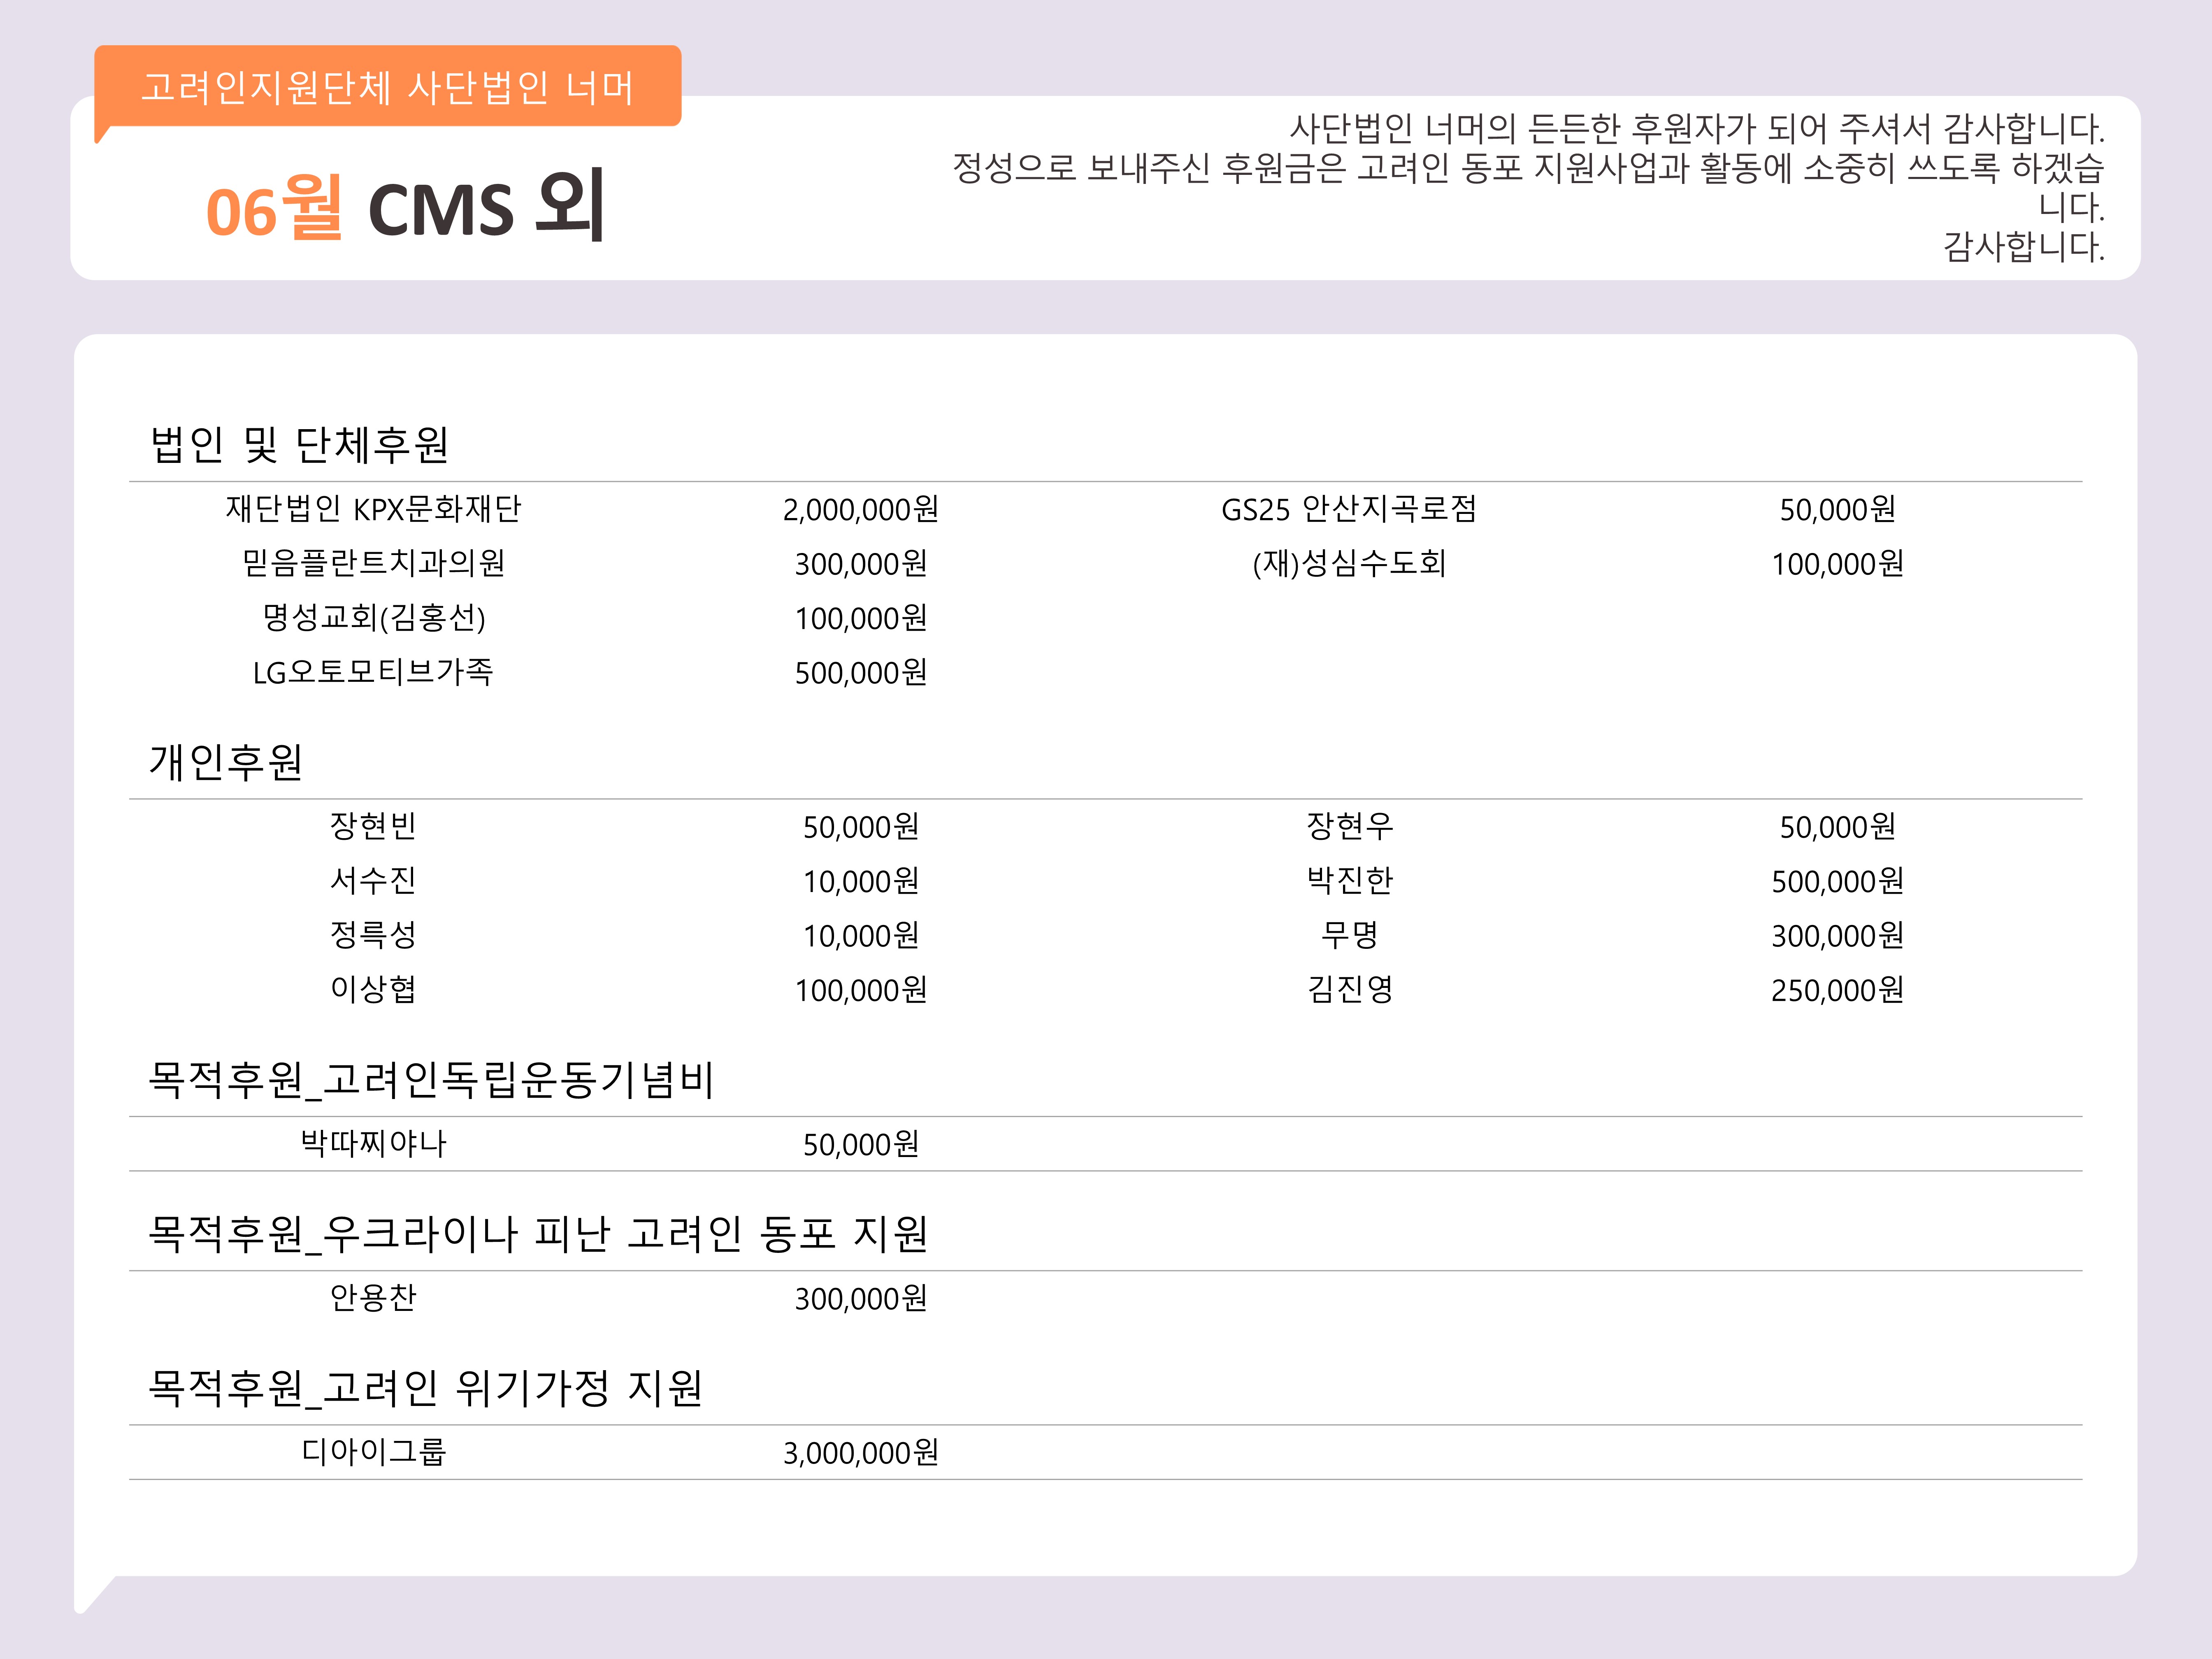The image size is (2212, 1659).
Task: Select individual donor 서수진
Action: [x=373, y=880]
